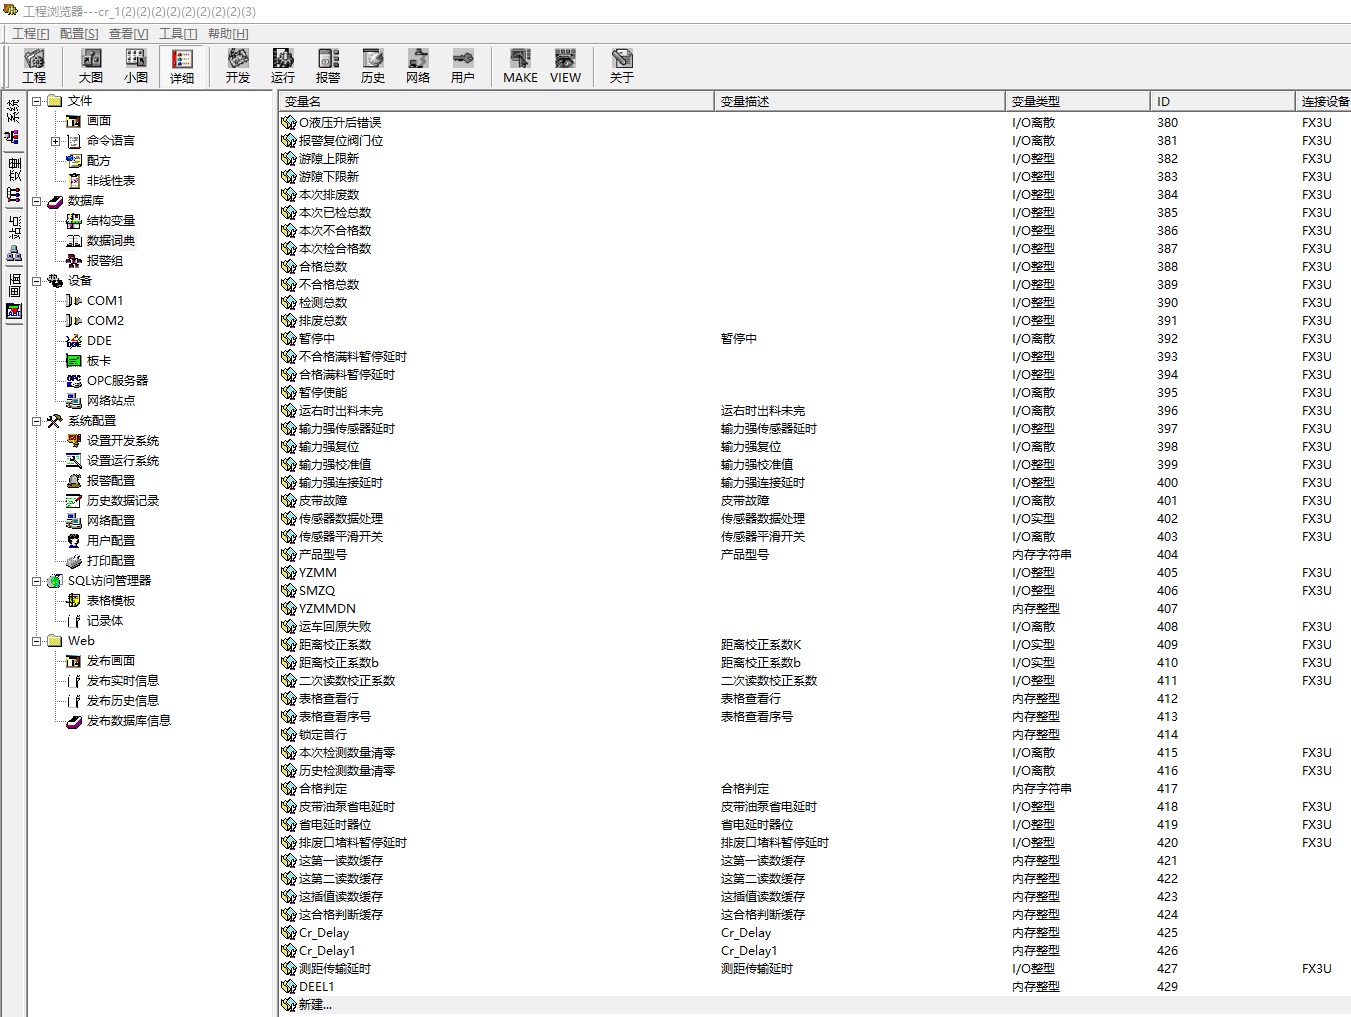
Task: Open the 网络 network toolbar icon
Action: coord(418,66)
